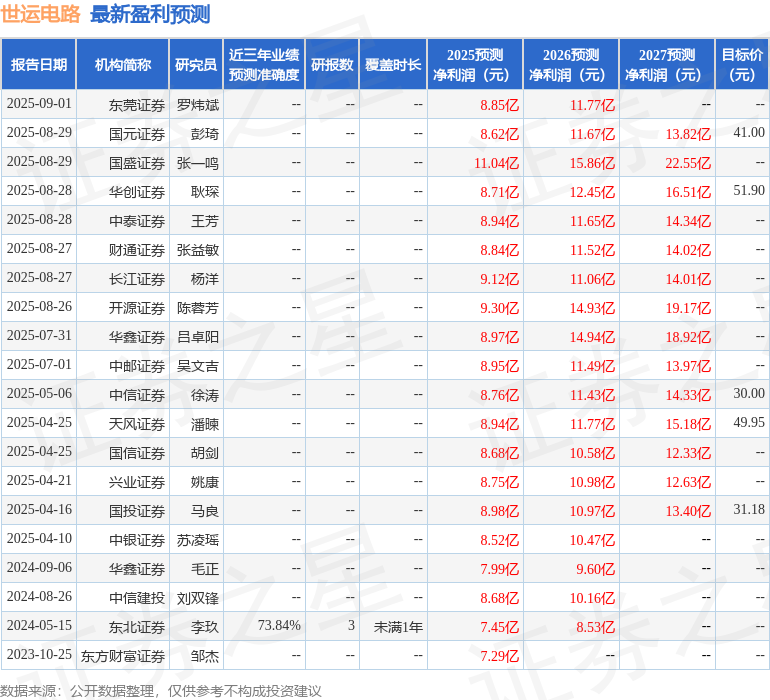Image resolution: width=770 pixels, height=700 pixels.
Task: Open the 国盛证券 institution entry
Action: point(137,163)
